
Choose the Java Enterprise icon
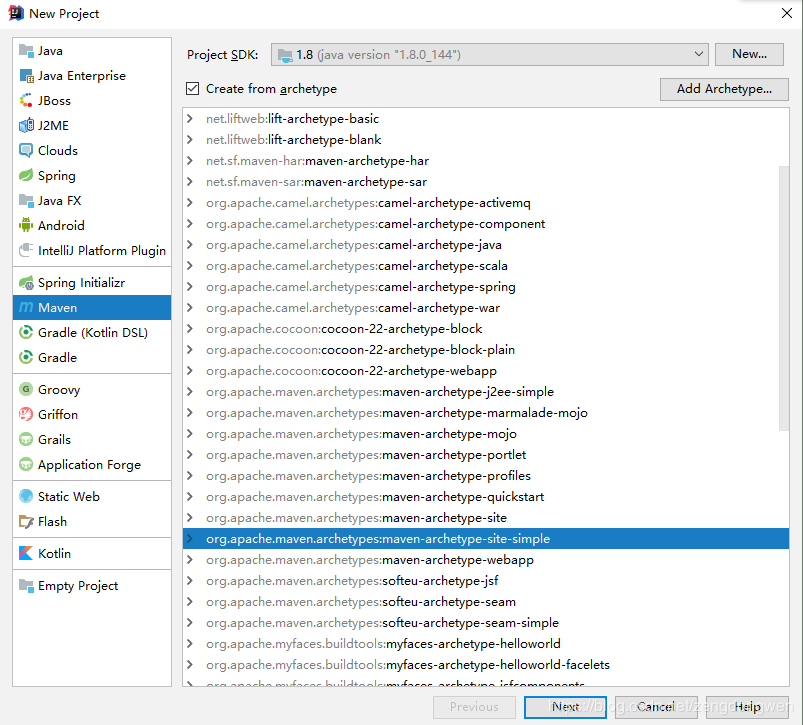tap(26, 76)
